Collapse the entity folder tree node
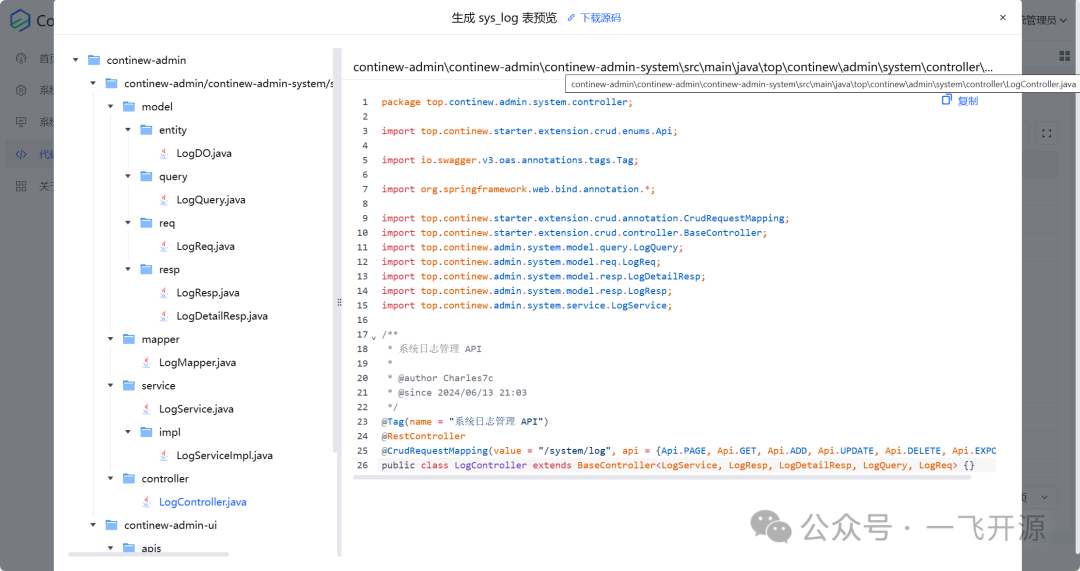 coord(128,130)
